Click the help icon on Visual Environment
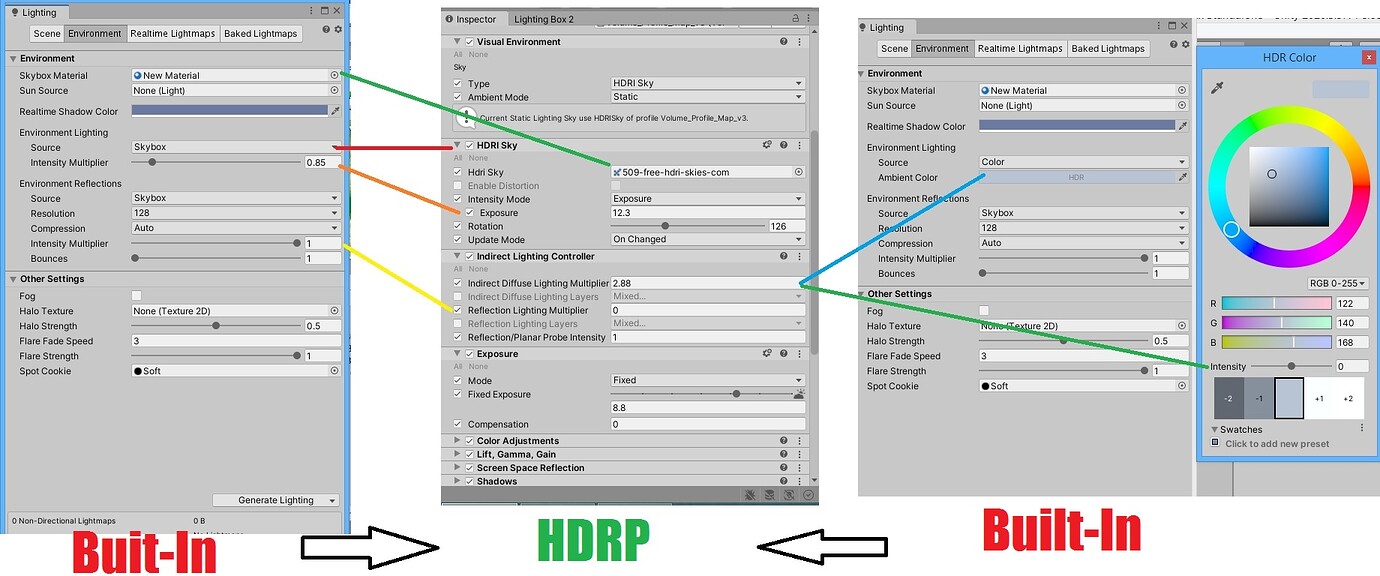Screen dimensions: 1380x576 [784, 42]
